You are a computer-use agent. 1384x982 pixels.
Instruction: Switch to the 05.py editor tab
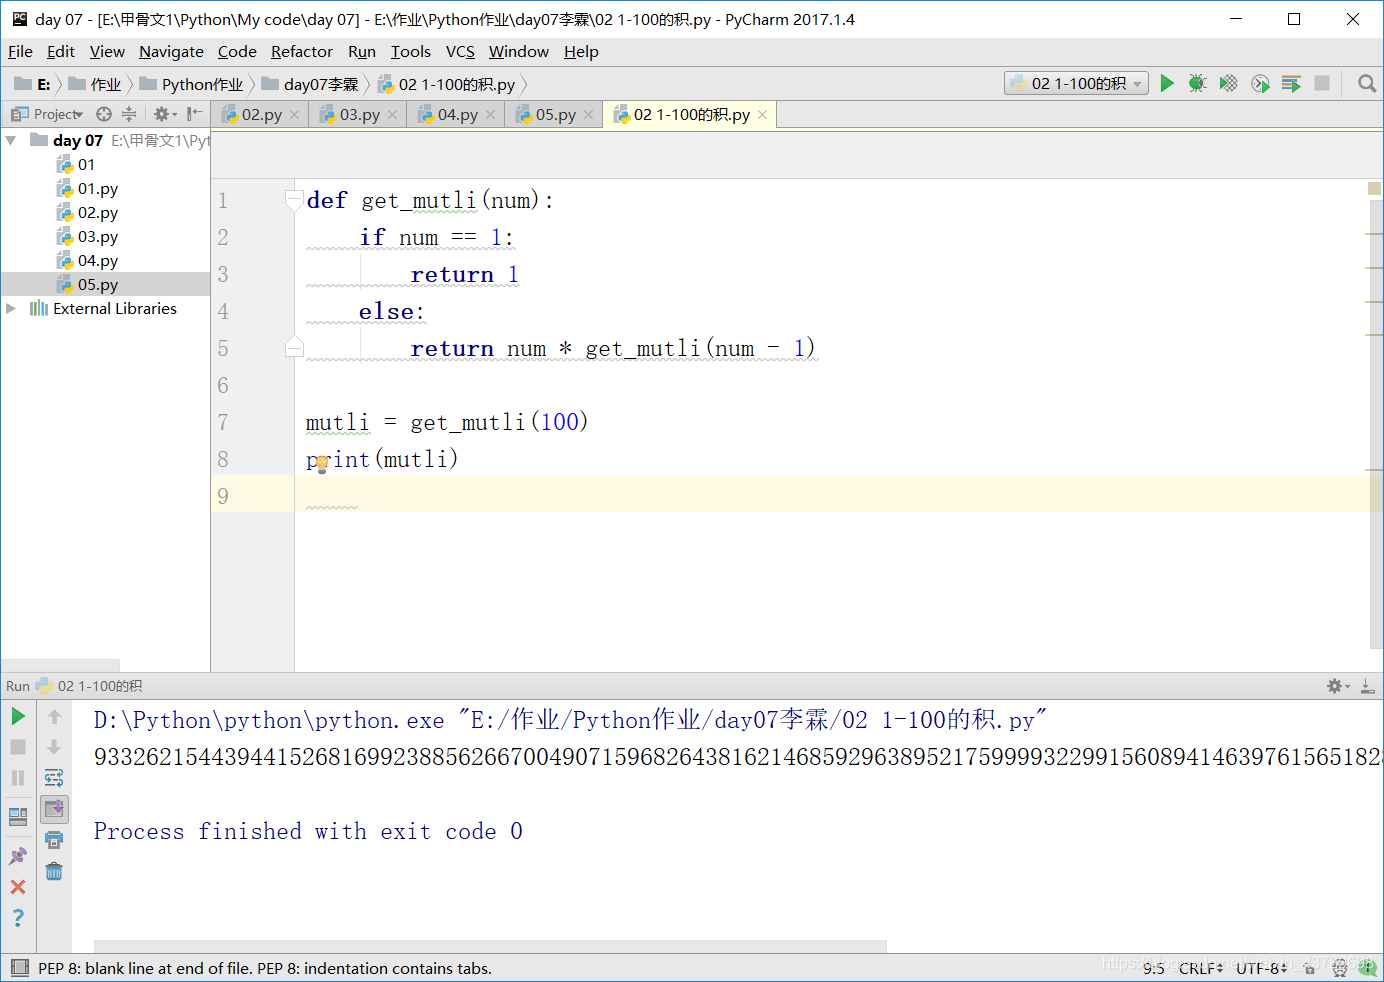tap(554, 115)
